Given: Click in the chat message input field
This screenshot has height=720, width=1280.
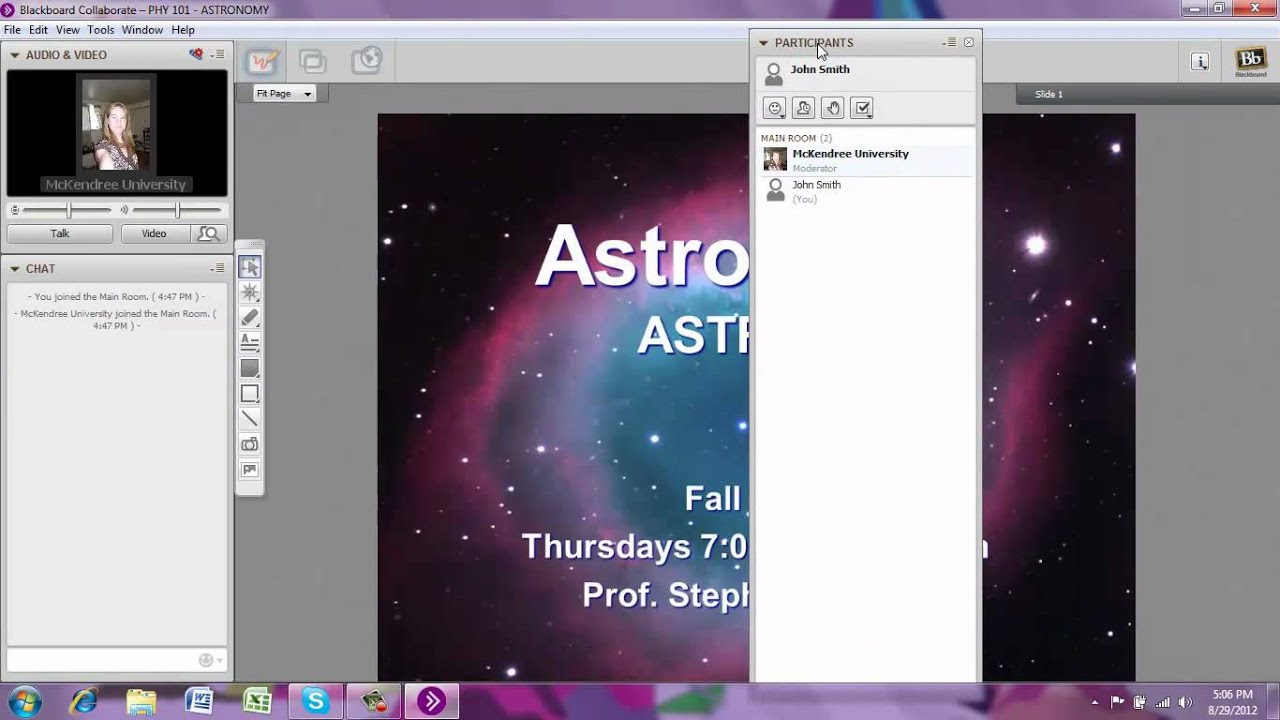Looking at the screenshot, I should point(102,660).
